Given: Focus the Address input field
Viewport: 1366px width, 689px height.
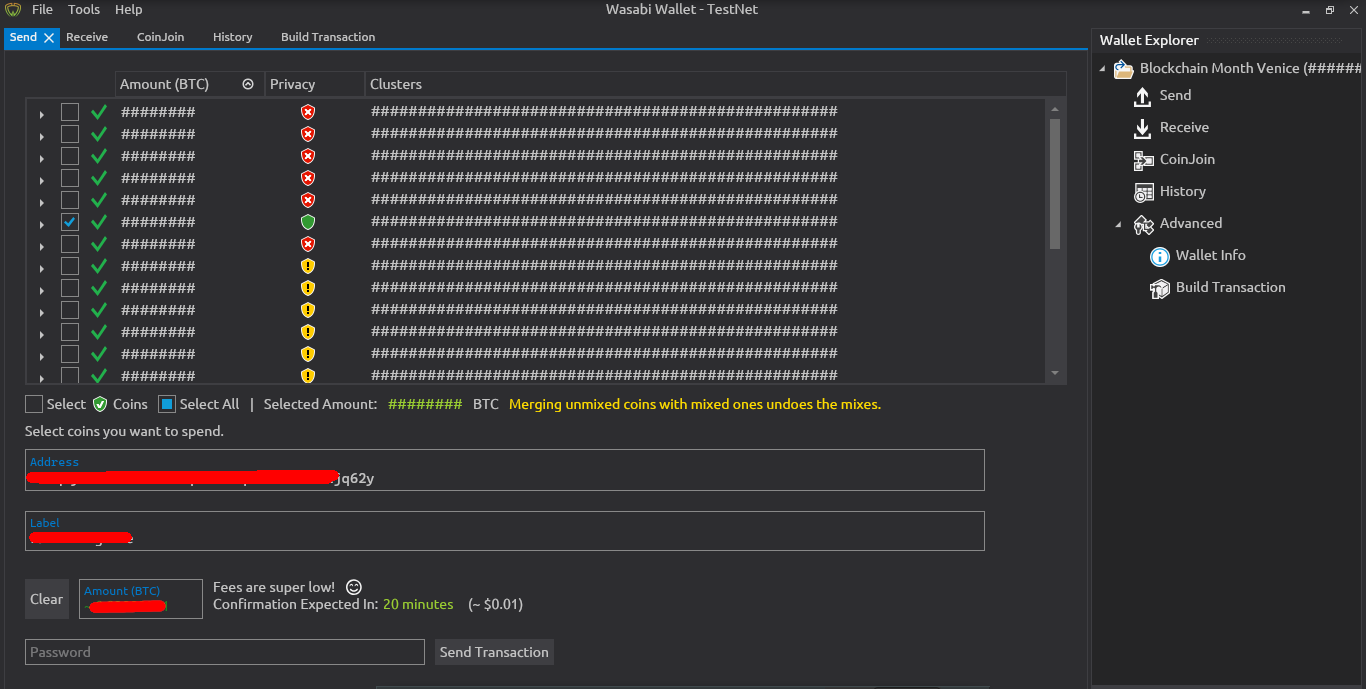Looking at the screenshot, I should [x=505, y=470].
